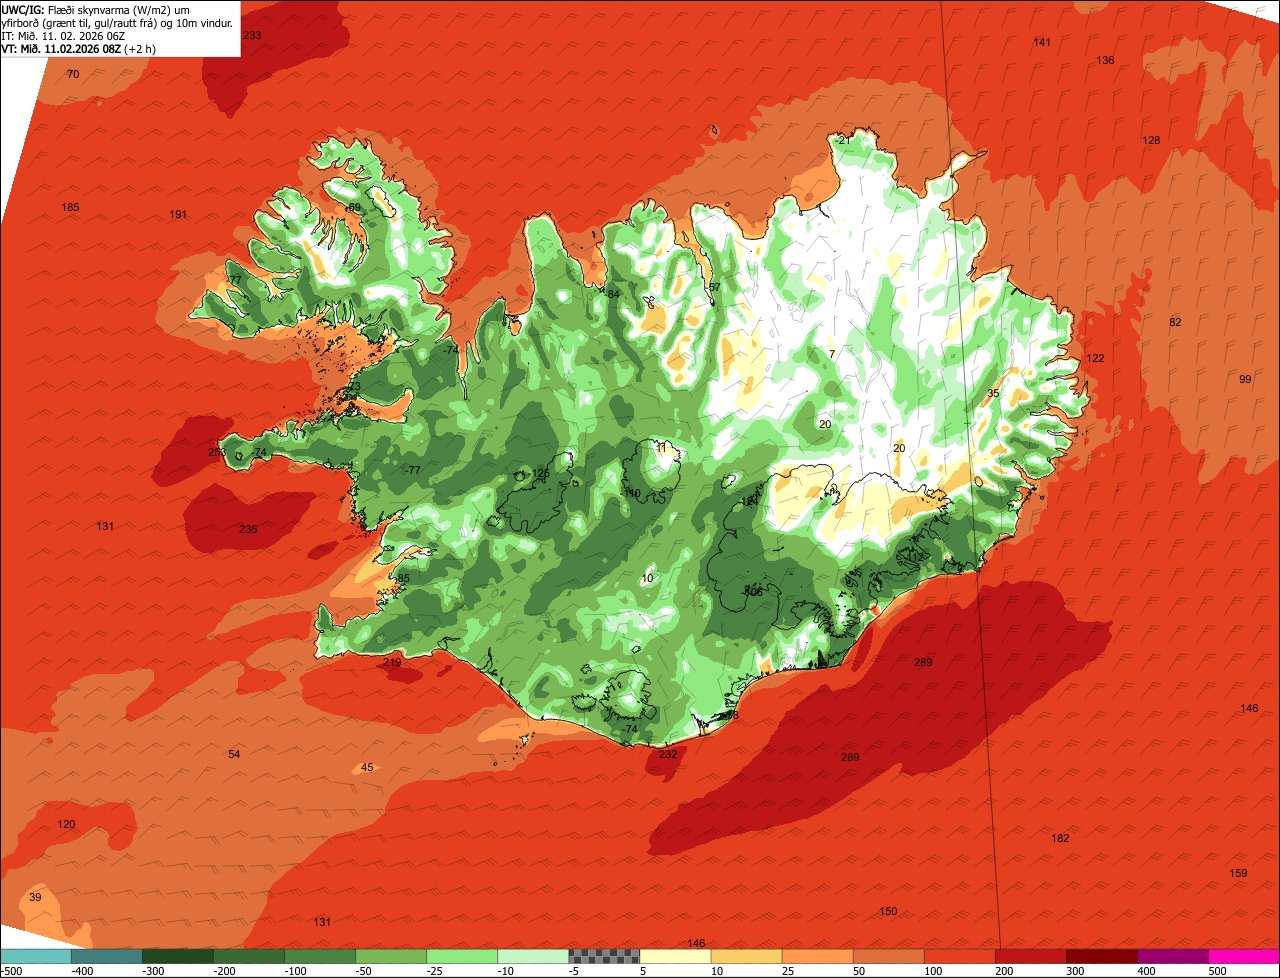Screen dimensions: 1280x978
Task: Click the '-300' legend scale label
Action: [152, 971]
